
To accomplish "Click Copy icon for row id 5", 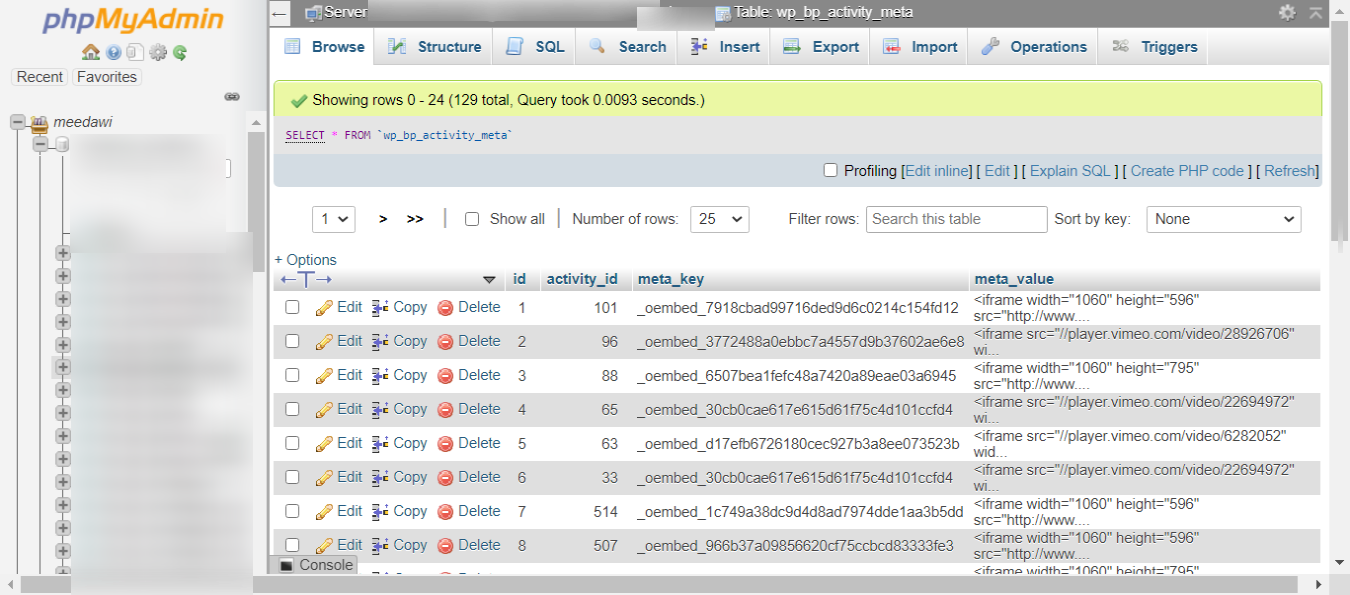I will pyautogui.click(x=380, y=444).
